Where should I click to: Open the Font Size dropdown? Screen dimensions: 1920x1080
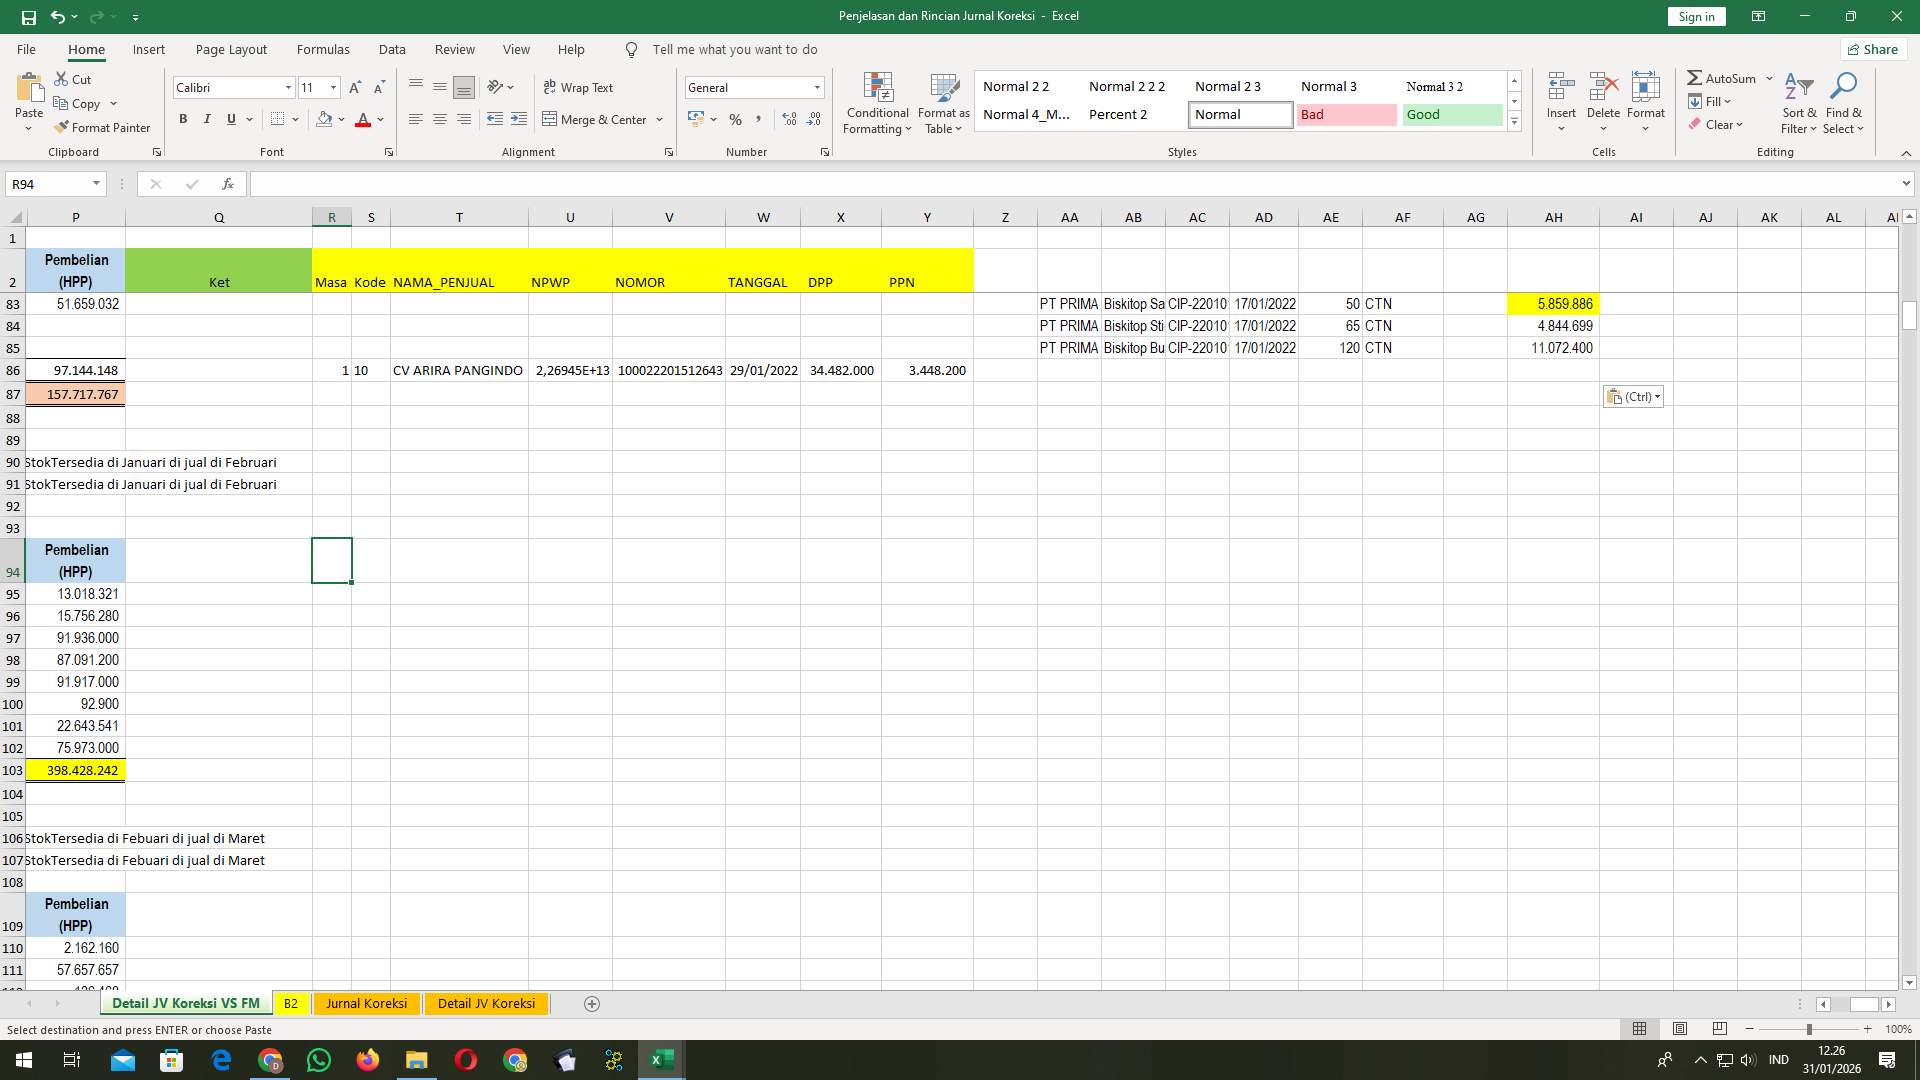tap(333, 87)
